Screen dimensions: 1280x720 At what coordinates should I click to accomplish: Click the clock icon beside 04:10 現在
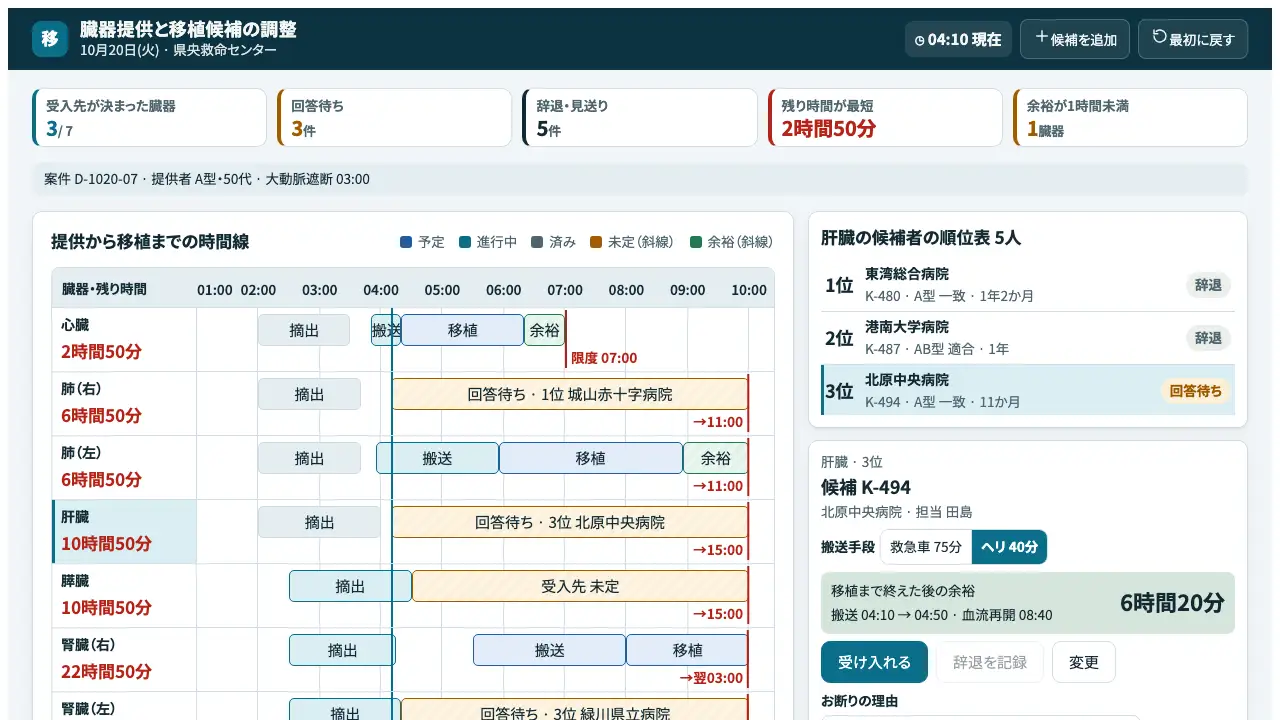click(920, 40)
